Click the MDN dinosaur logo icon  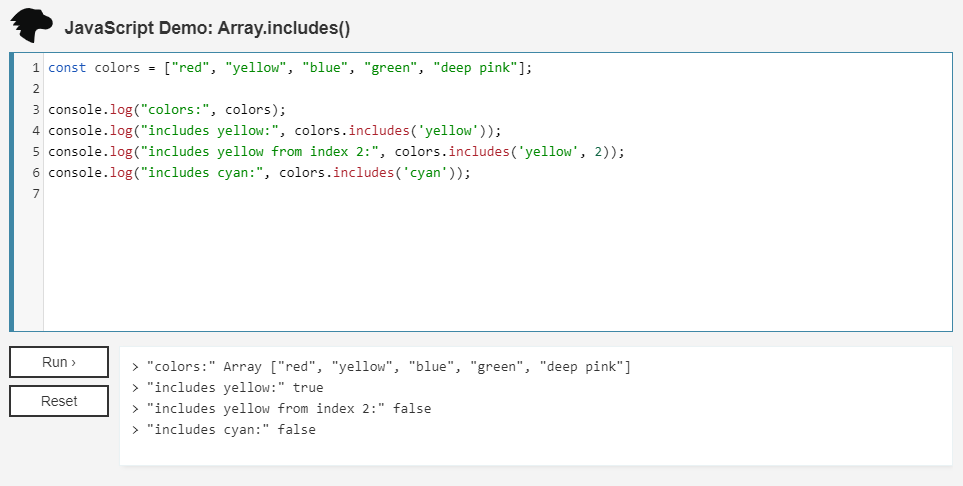click(31, 25)
